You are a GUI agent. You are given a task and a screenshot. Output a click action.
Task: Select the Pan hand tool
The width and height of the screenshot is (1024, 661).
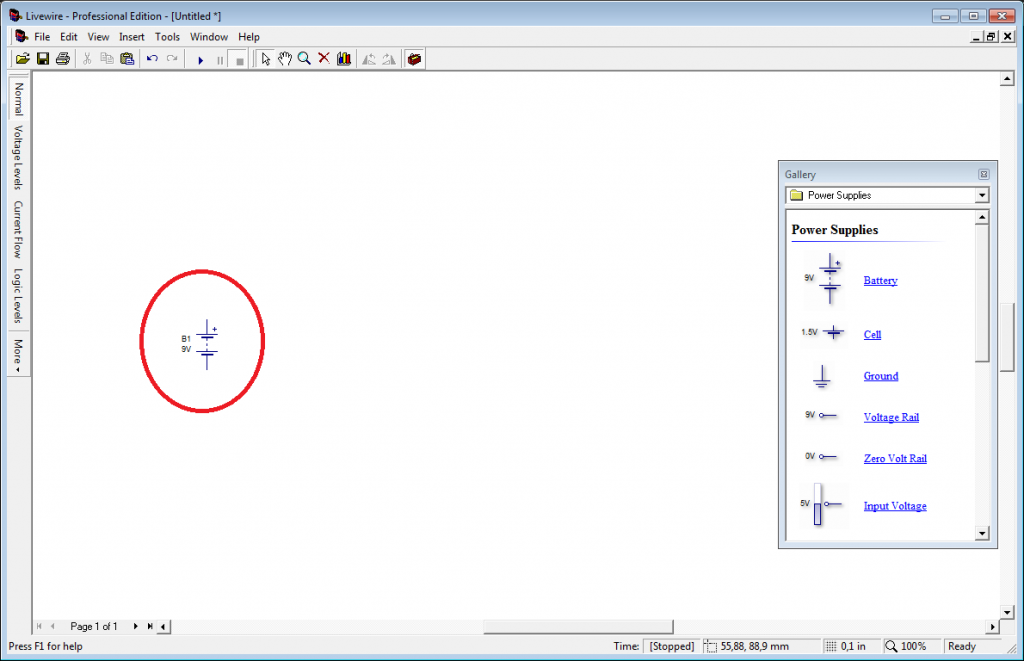[x=285, y=59]
